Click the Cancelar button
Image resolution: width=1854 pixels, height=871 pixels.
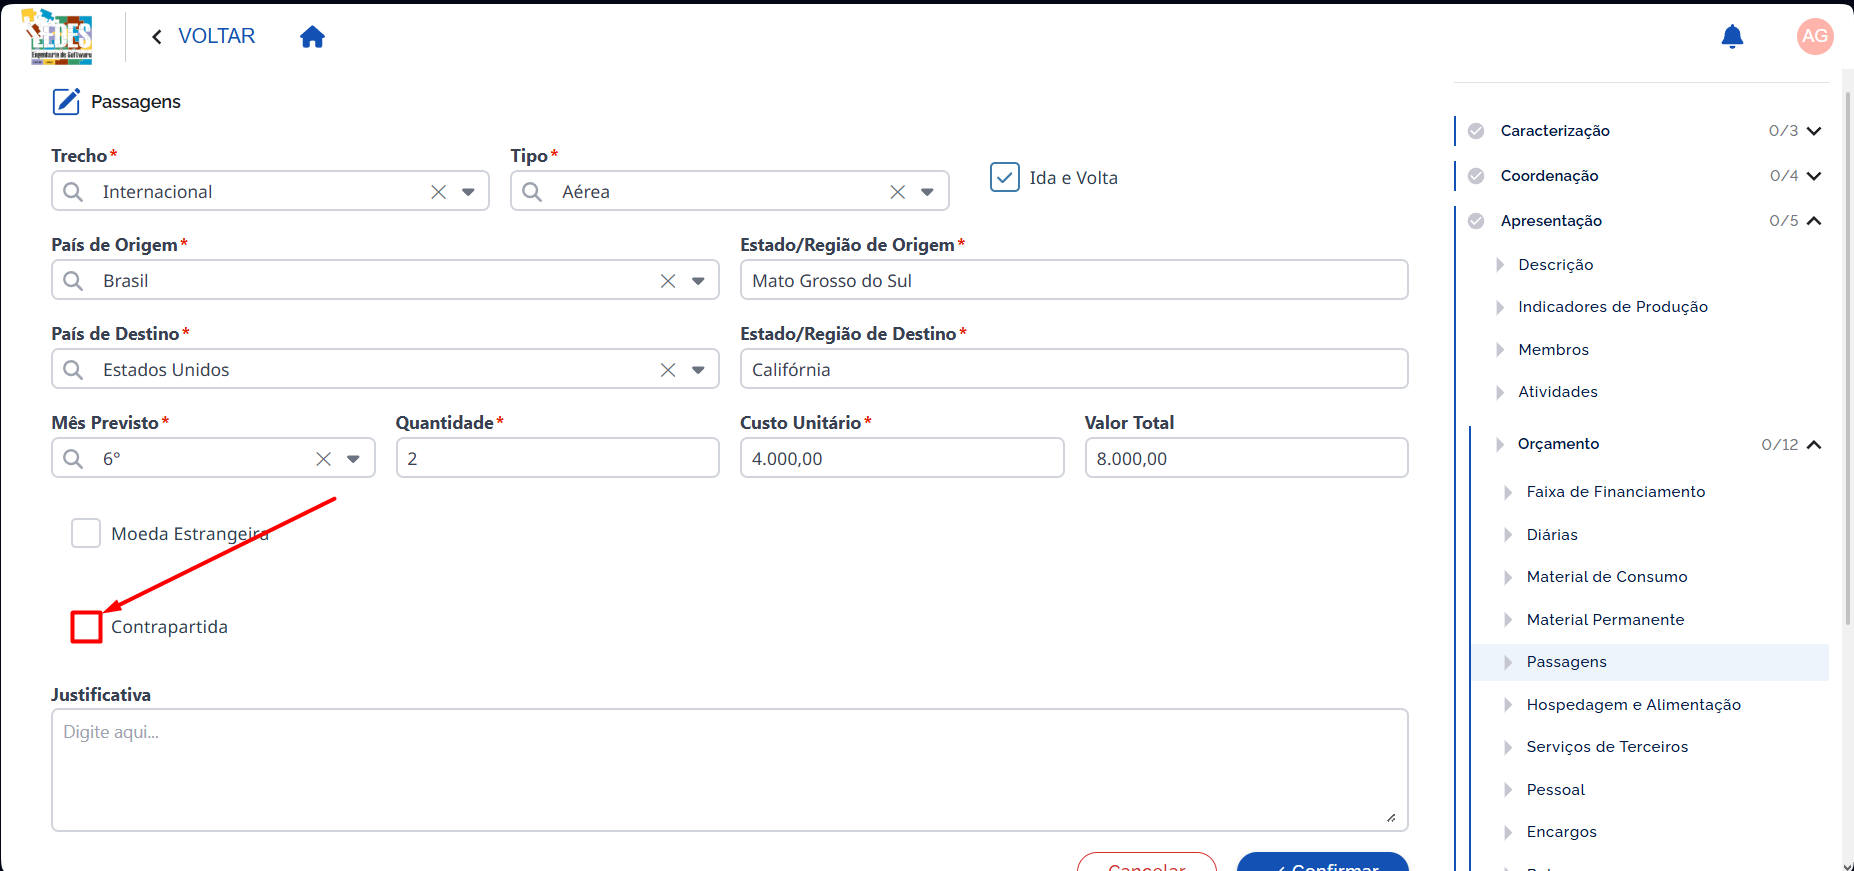tap(1147, 862)
